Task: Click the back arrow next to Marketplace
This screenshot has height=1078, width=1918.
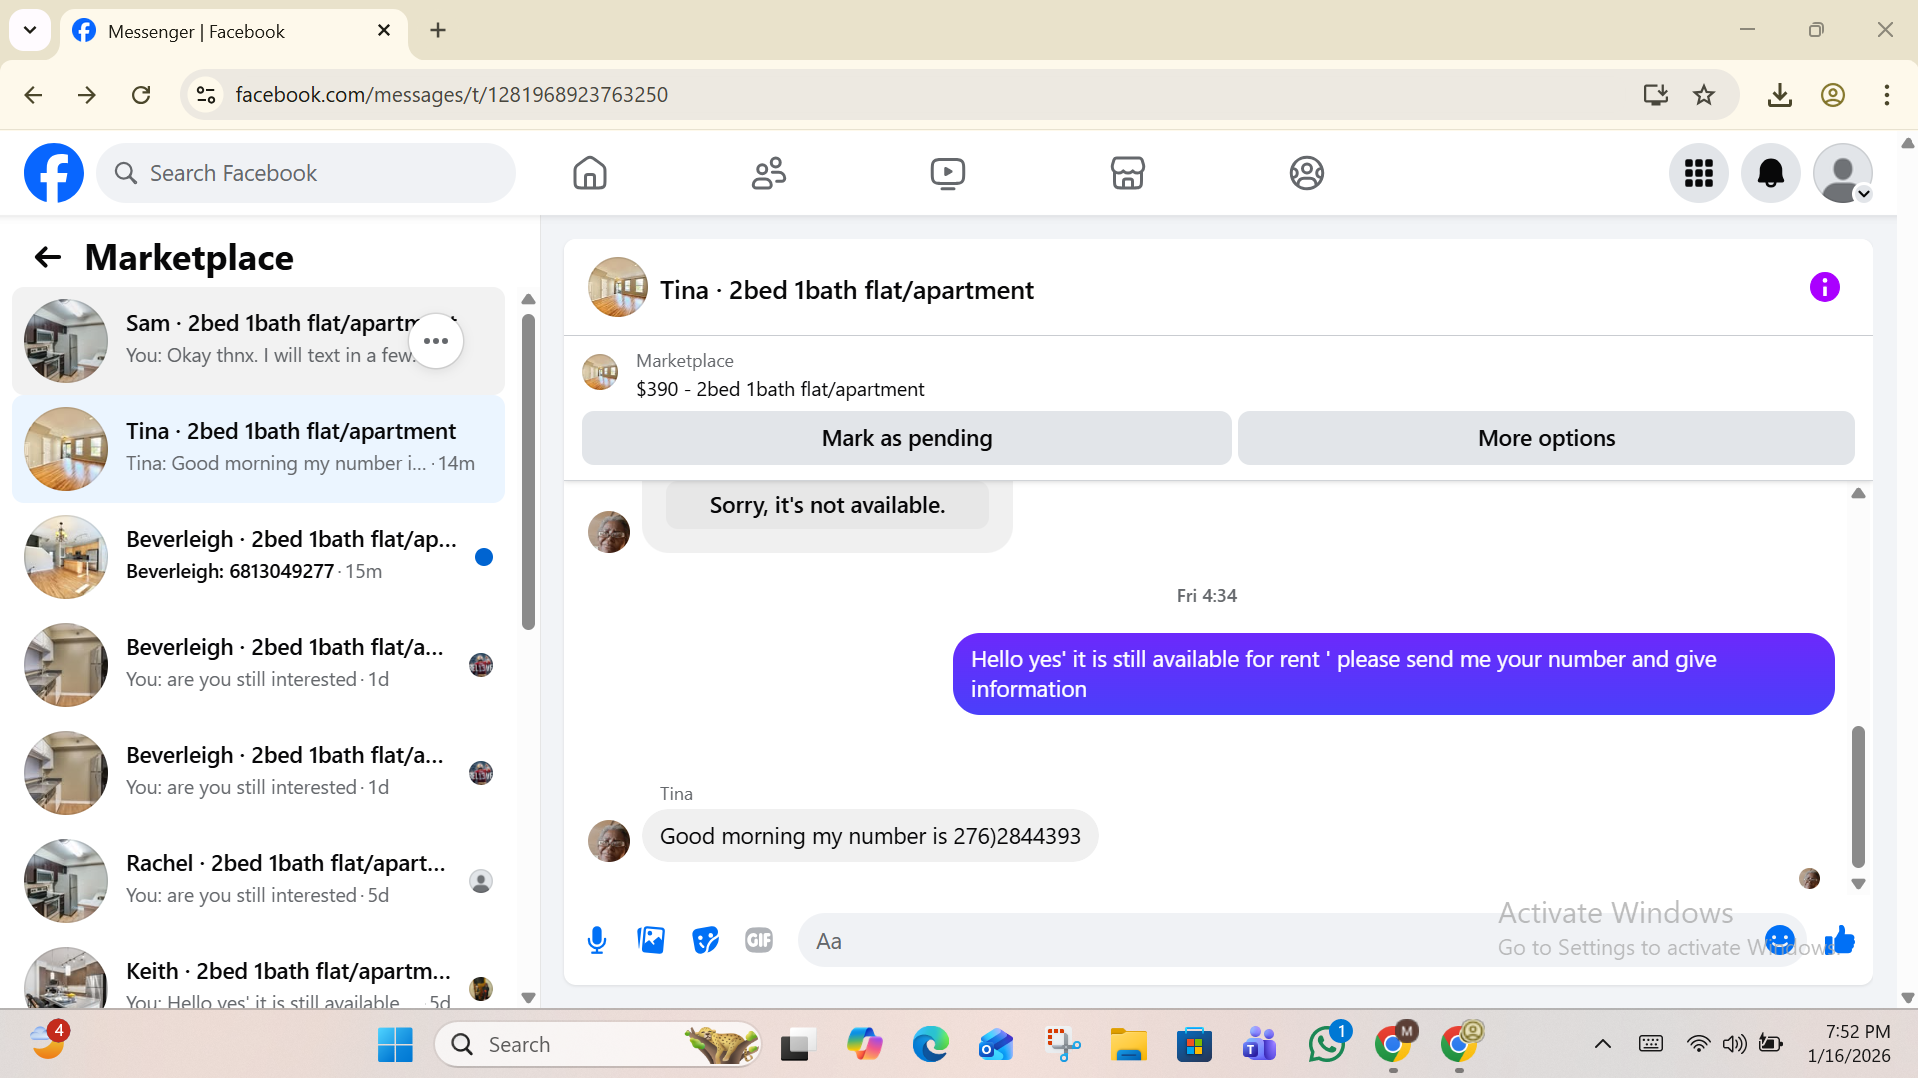Action: 48,258
